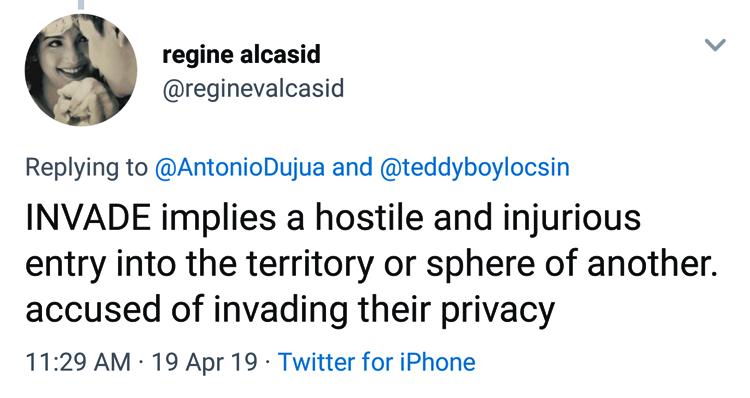Open the tweet options chevron menu

click(x=715, y=45)
